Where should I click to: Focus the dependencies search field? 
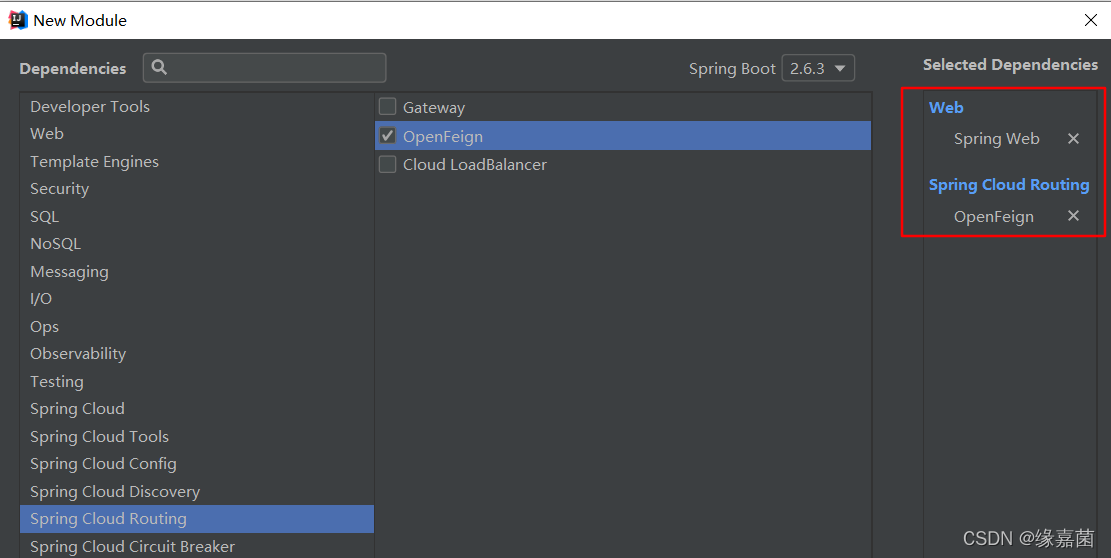pyautogui.click(x=265, y=68)
